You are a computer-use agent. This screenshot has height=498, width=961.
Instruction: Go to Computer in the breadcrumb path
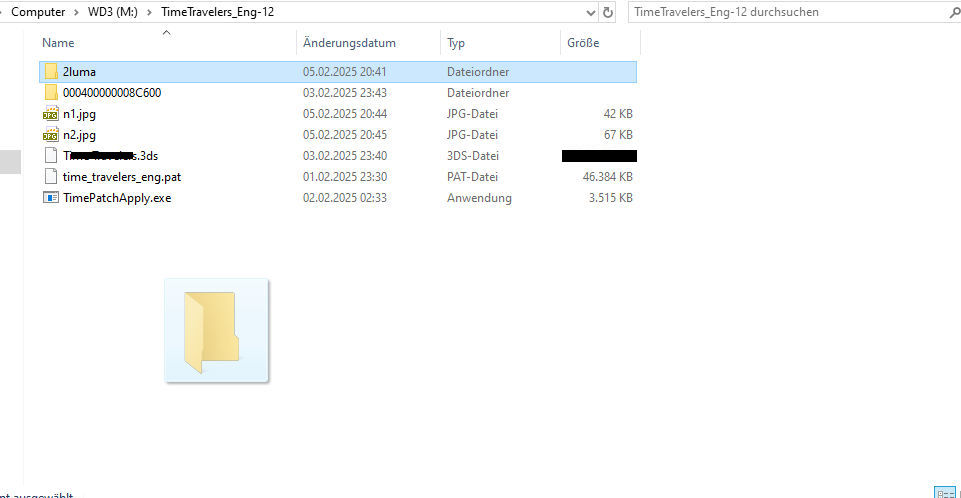pos(38,12)
